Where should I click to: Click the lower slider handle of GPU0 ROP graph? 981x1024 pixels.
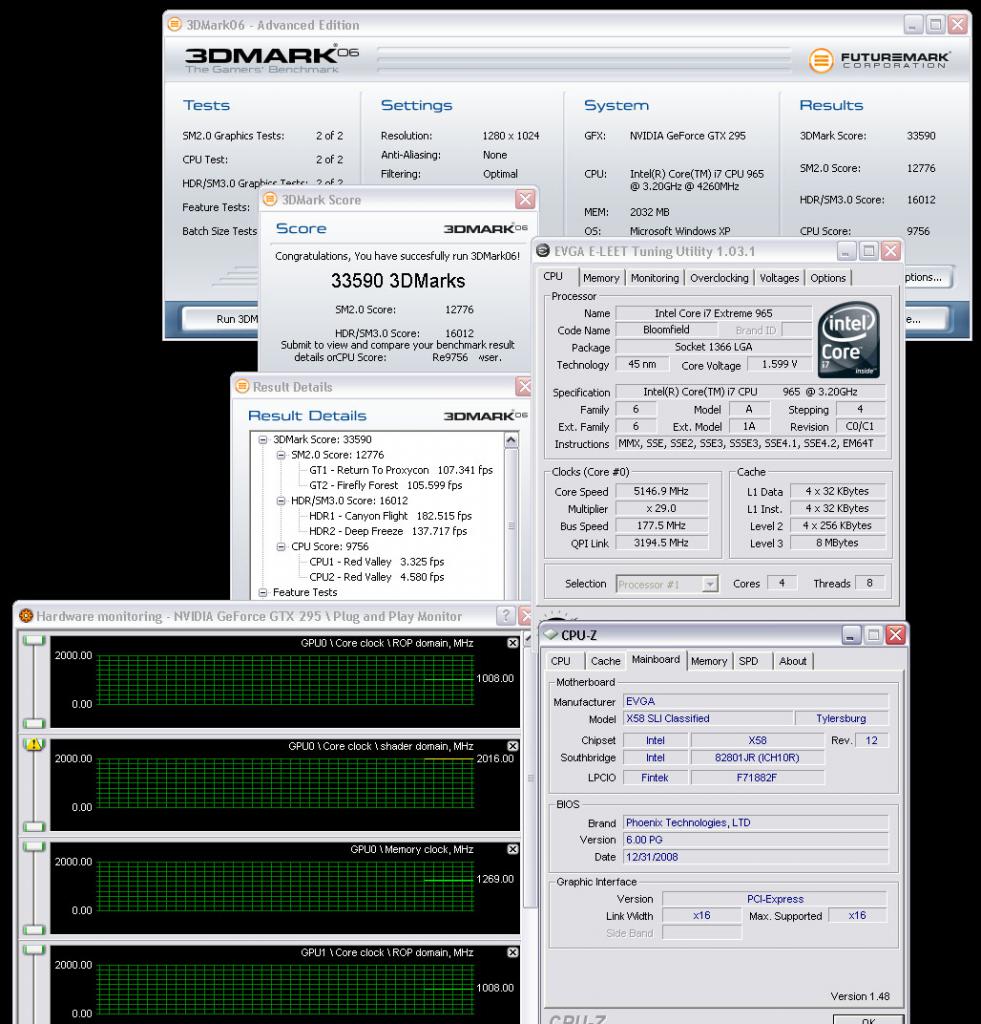pos(34,723)
